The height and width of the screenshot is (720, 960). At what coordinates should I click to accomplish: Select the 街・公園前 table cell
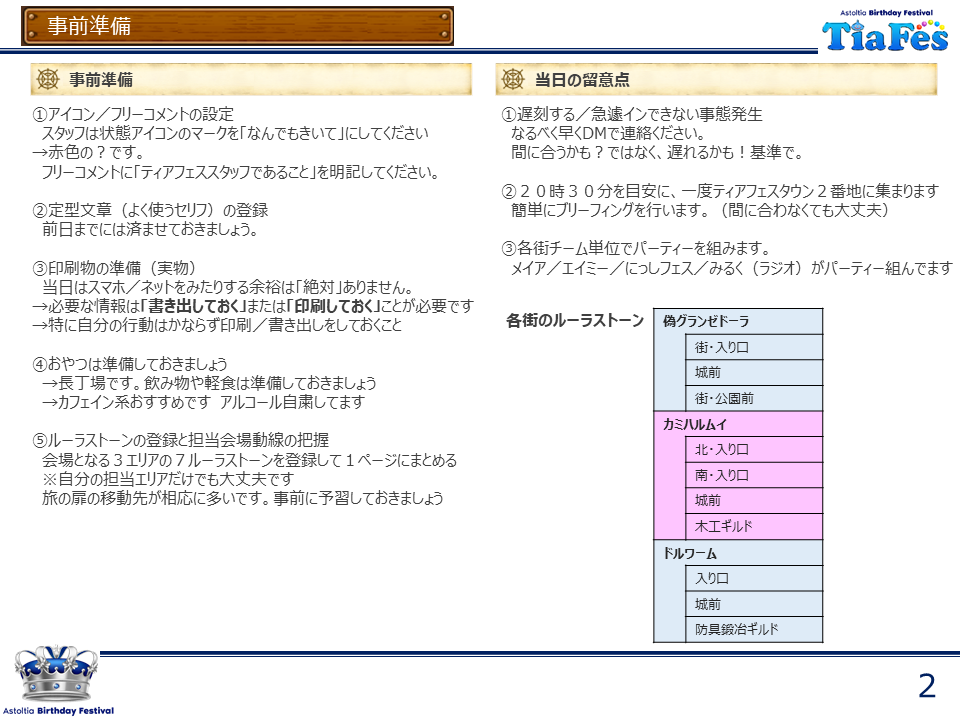point(754,399)
